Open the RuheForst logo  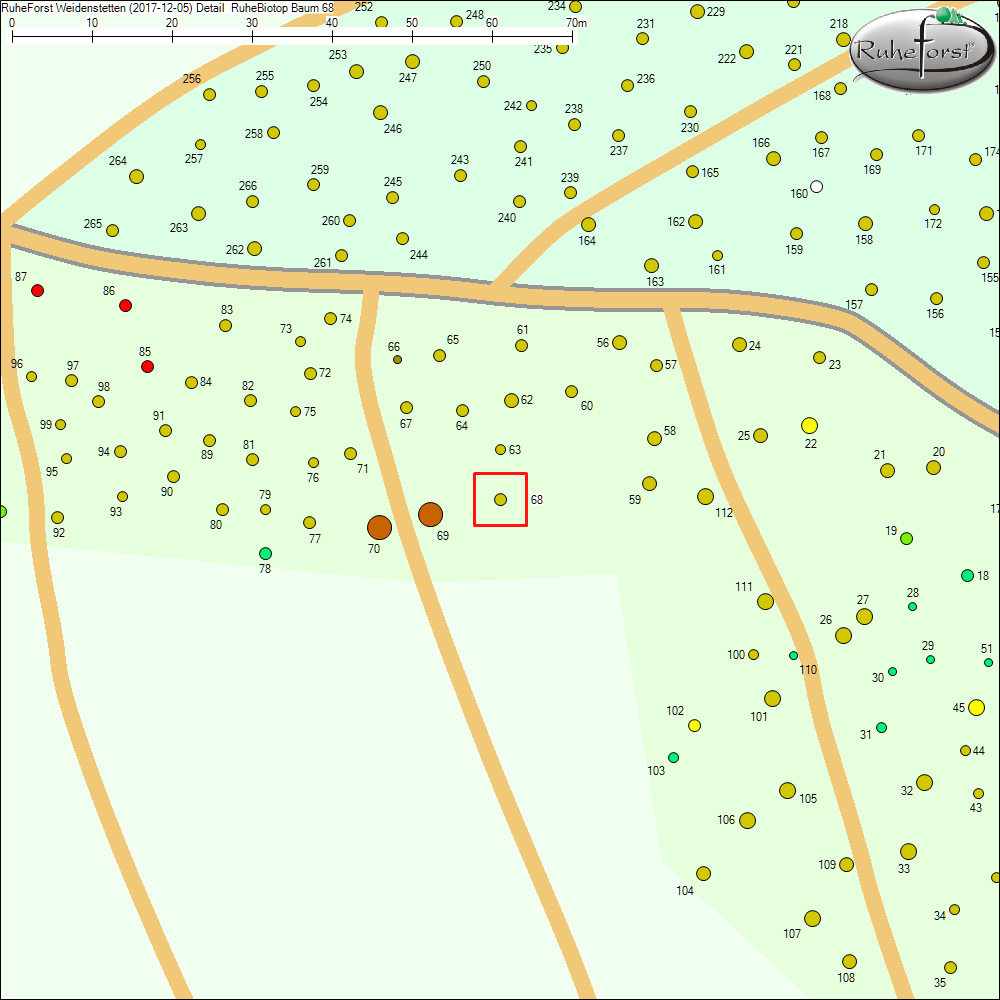(x=920, y=50)
